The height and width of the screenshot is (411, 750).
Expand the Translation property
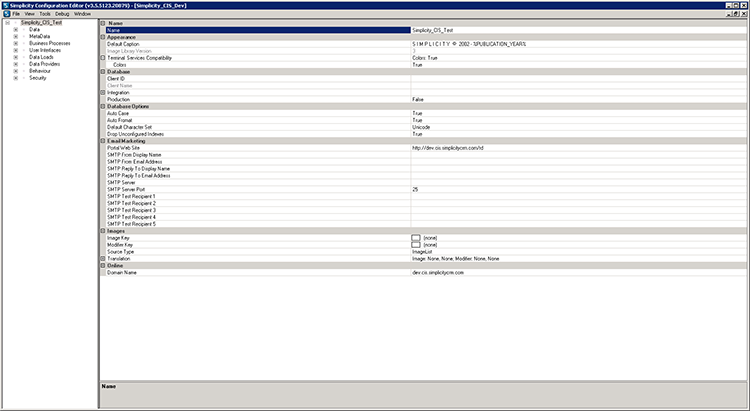(103, 259)
